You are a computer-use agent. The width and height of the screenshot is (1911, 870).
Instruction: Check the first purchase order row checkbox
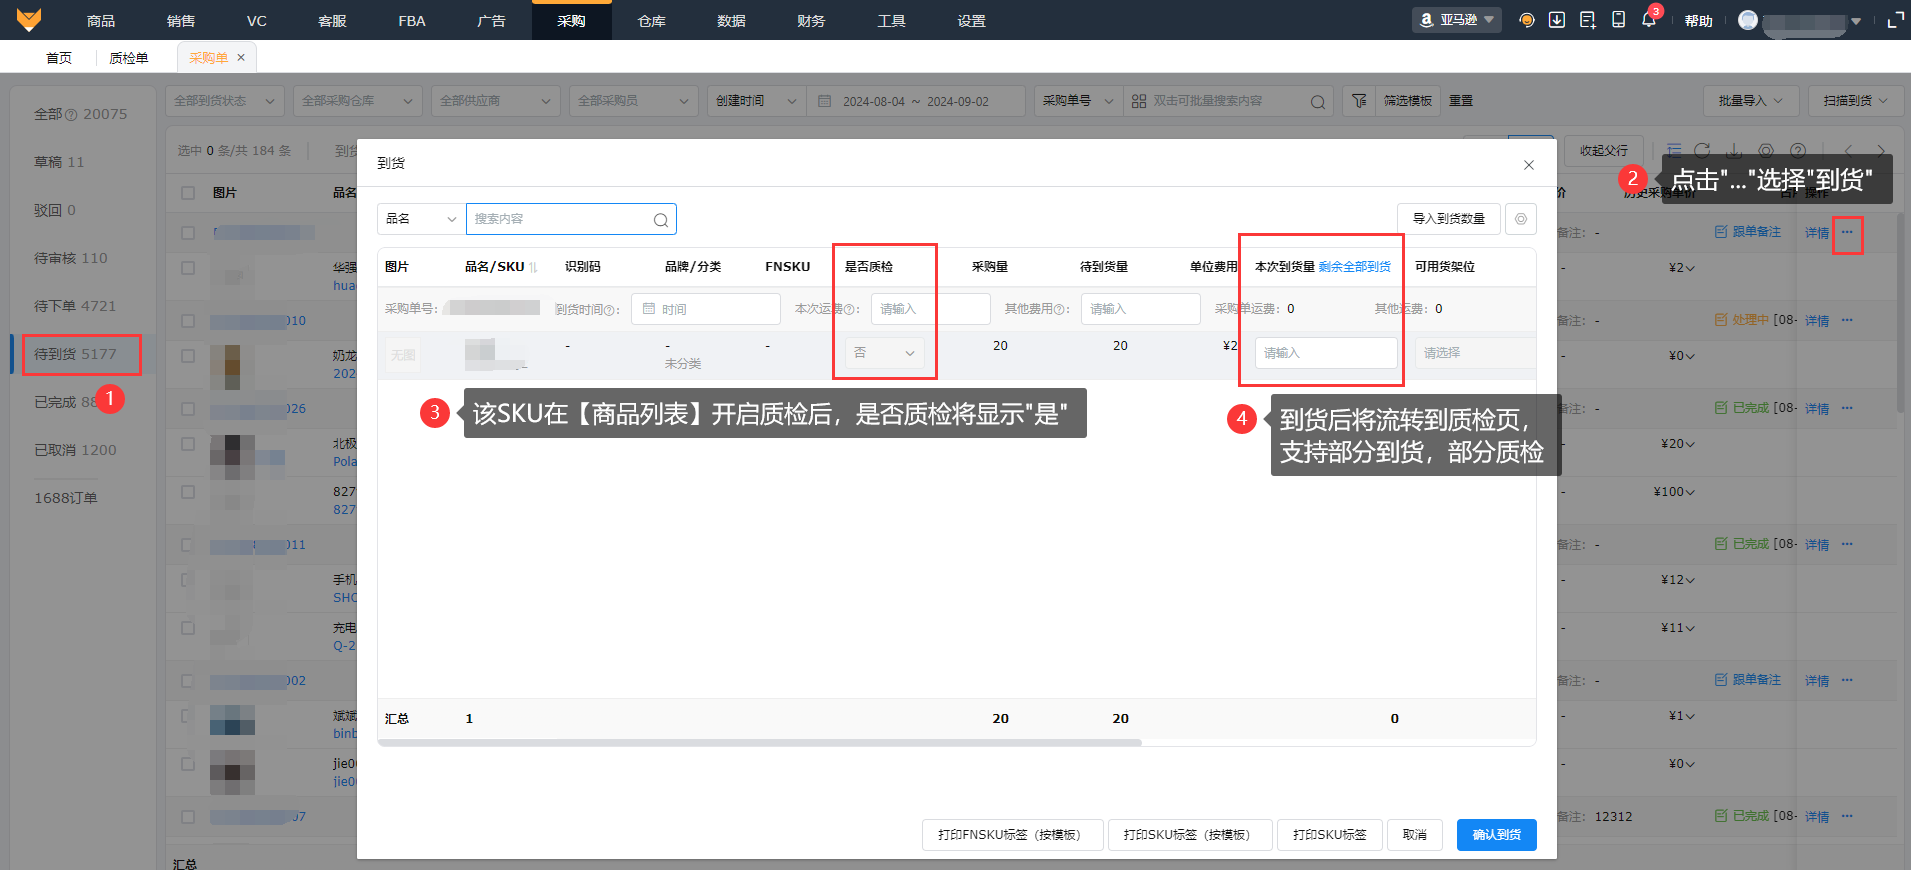(x=188, y=233)
